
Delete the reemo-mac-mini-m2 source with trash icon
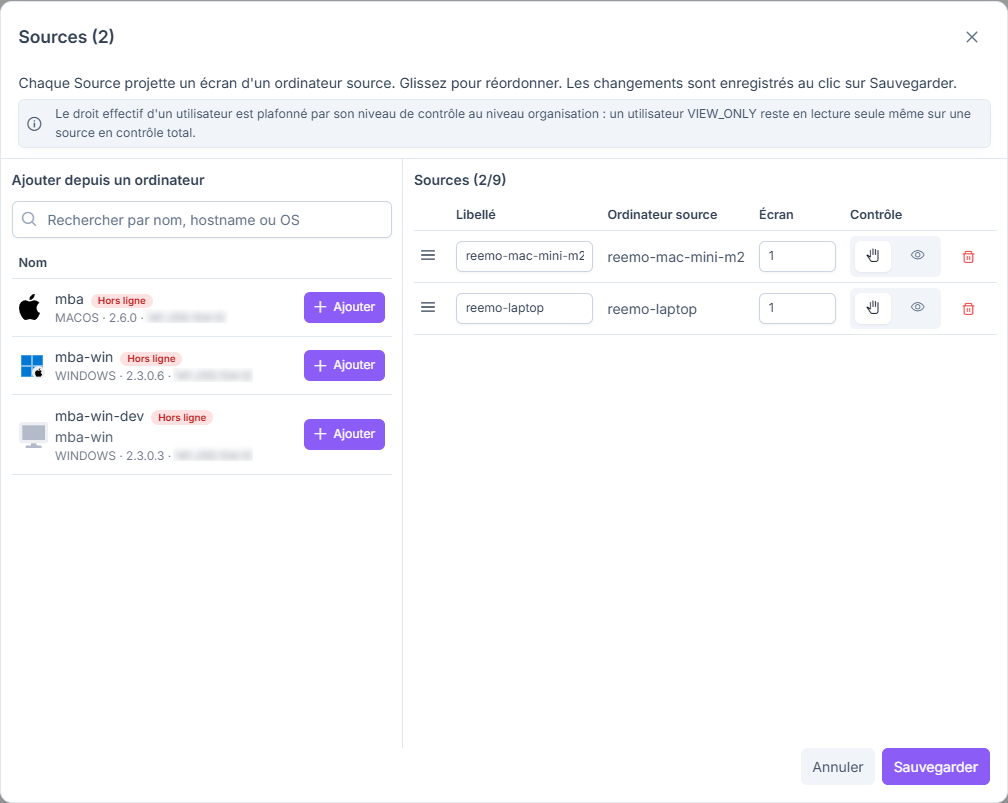(x=968, y=257)
